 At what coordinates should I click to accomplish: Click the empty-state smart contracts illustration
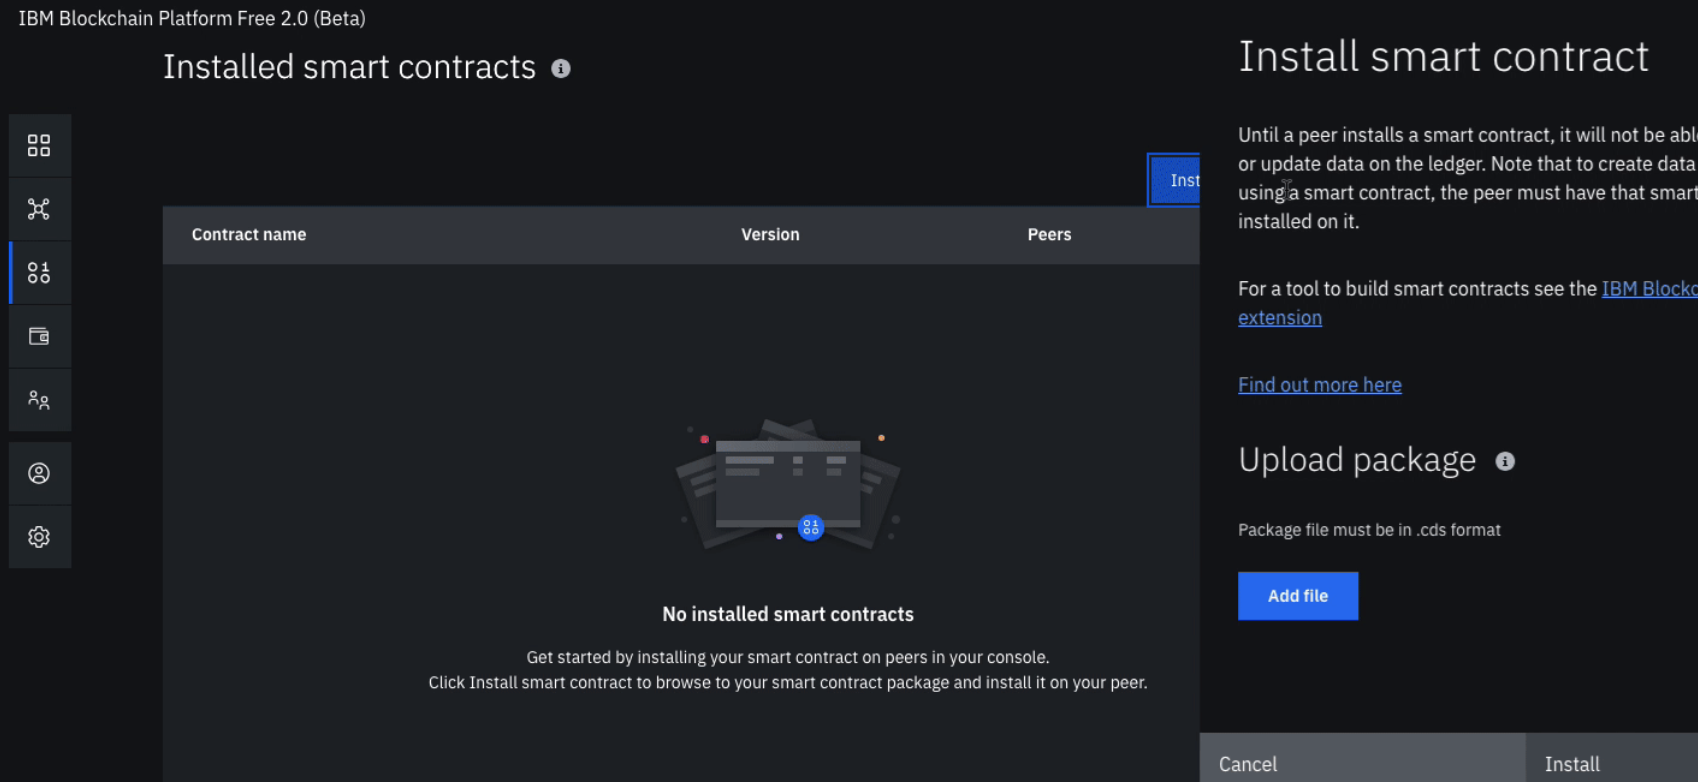788,484
